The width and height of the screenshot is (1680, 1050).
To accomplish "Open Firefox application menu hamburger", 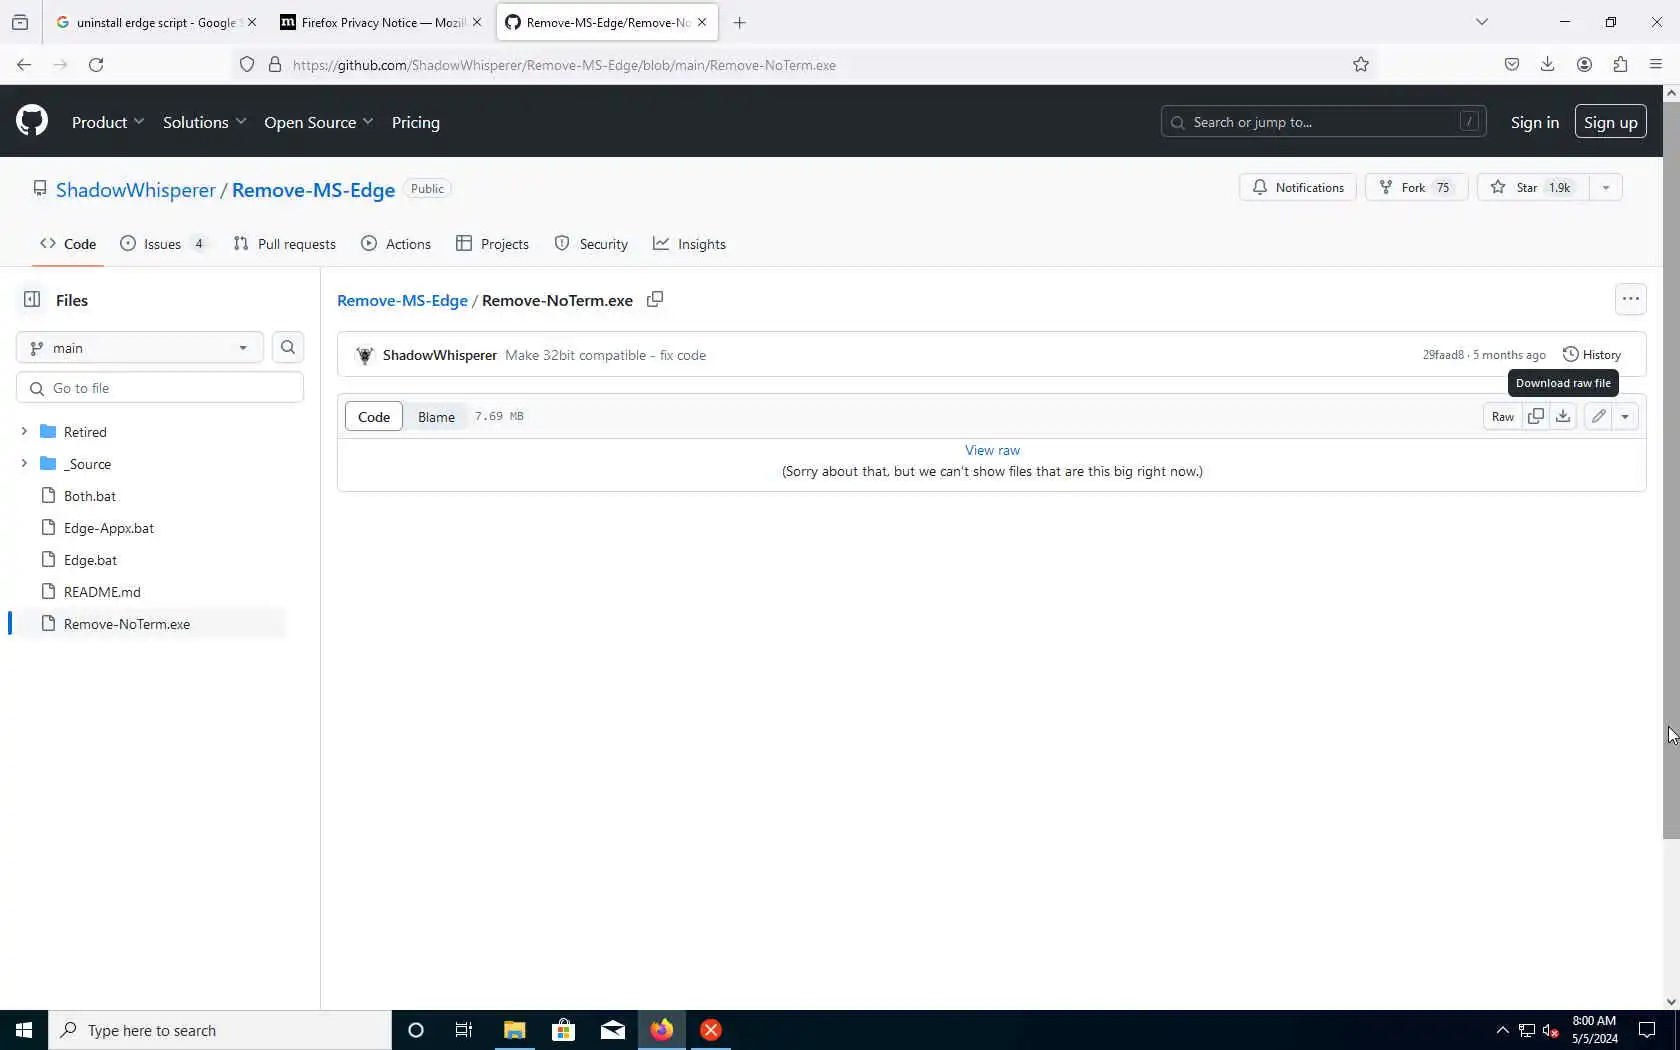I will click(1656, 65).
